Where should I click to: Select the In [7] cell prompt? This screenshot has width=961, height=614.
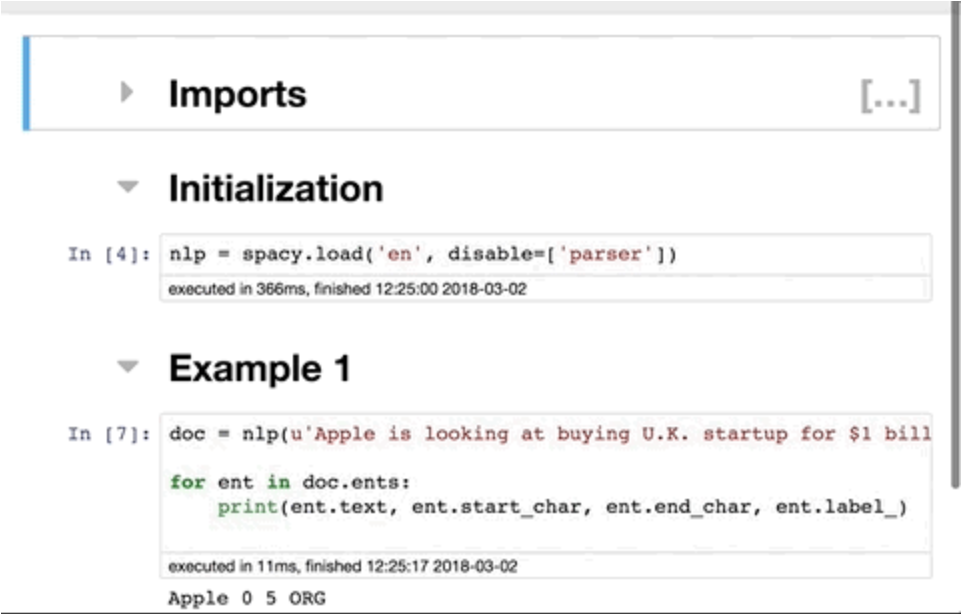pos(109,434)
